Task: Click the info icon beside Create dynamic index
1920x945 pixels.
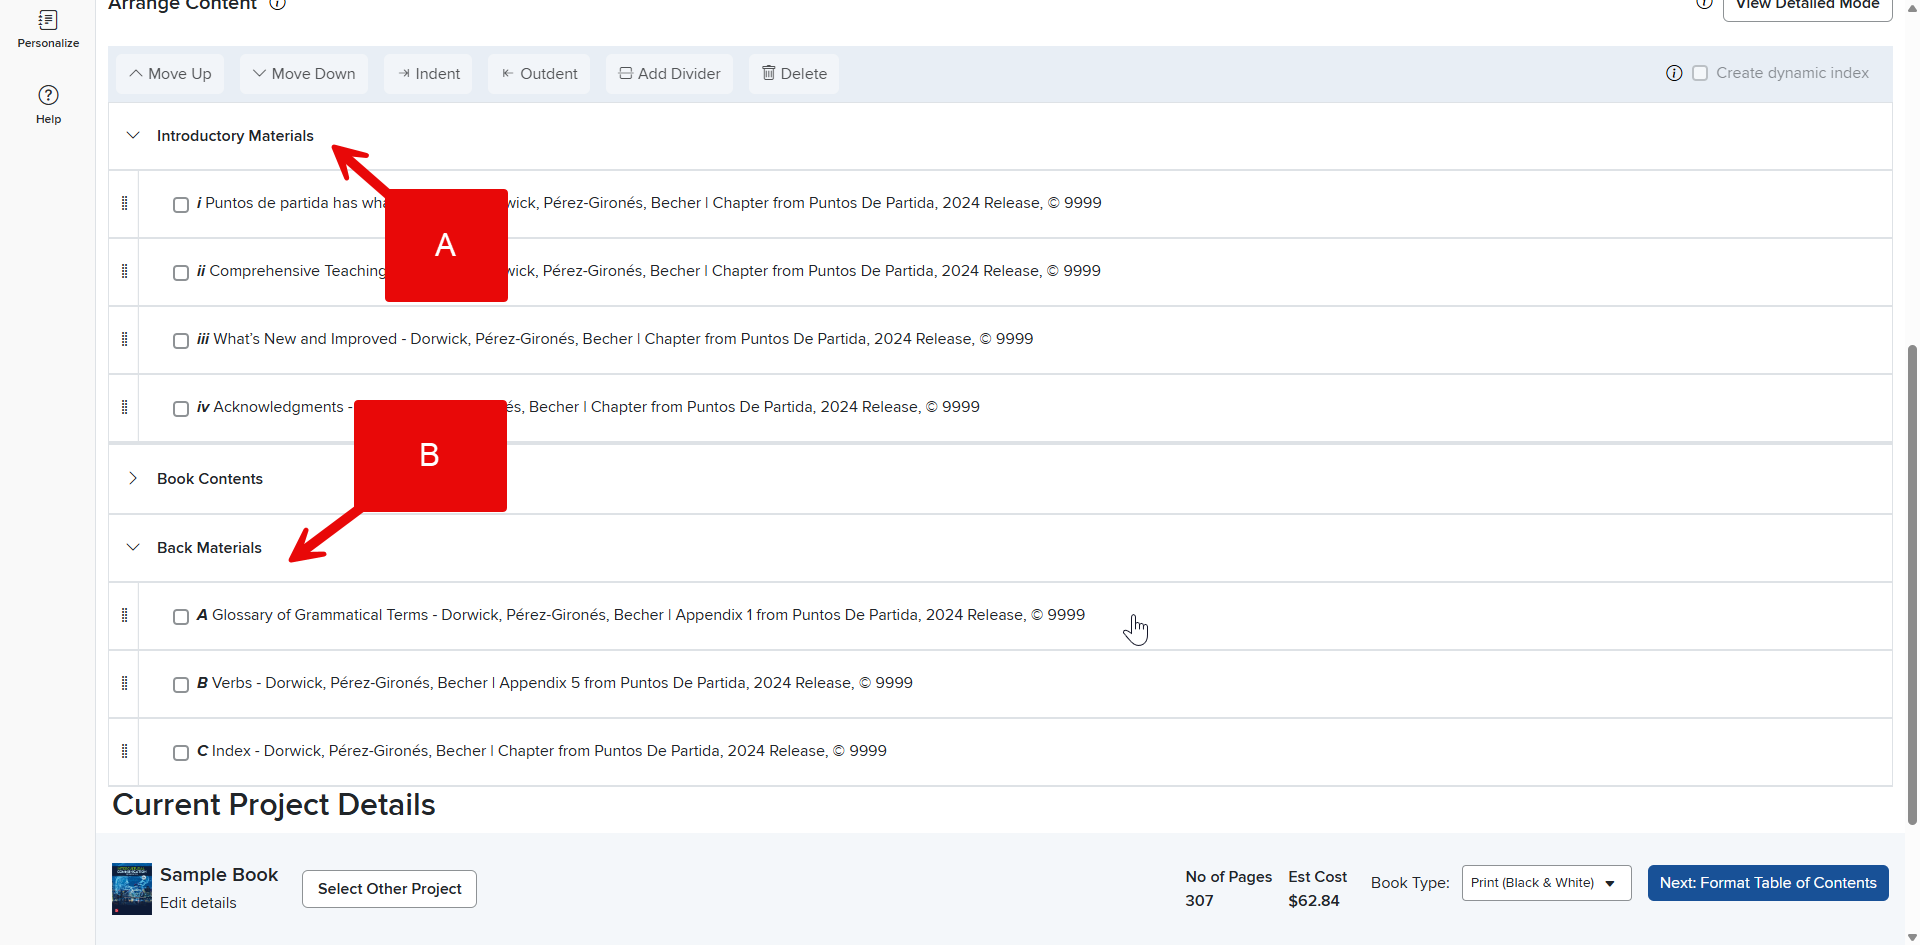Action: pos(1674,73)
